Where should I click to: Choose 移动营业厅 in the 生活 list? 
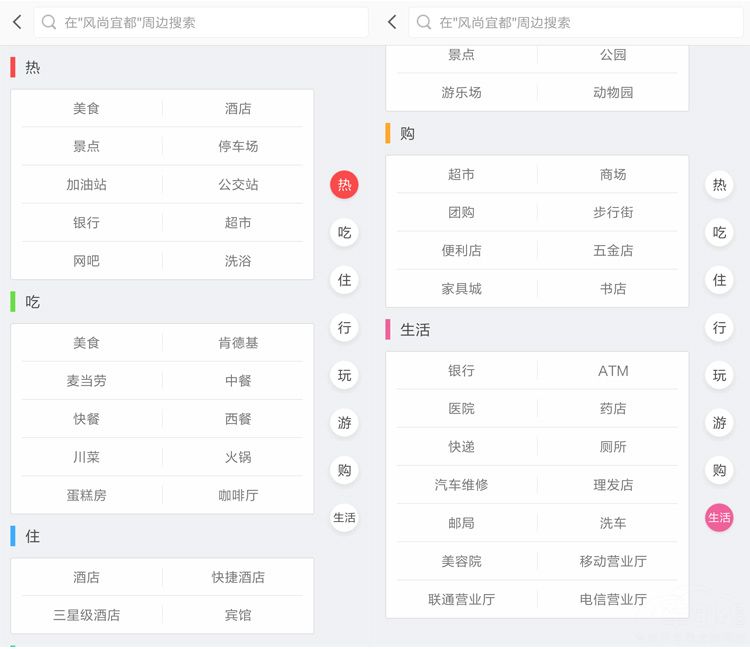pos(613,561)
